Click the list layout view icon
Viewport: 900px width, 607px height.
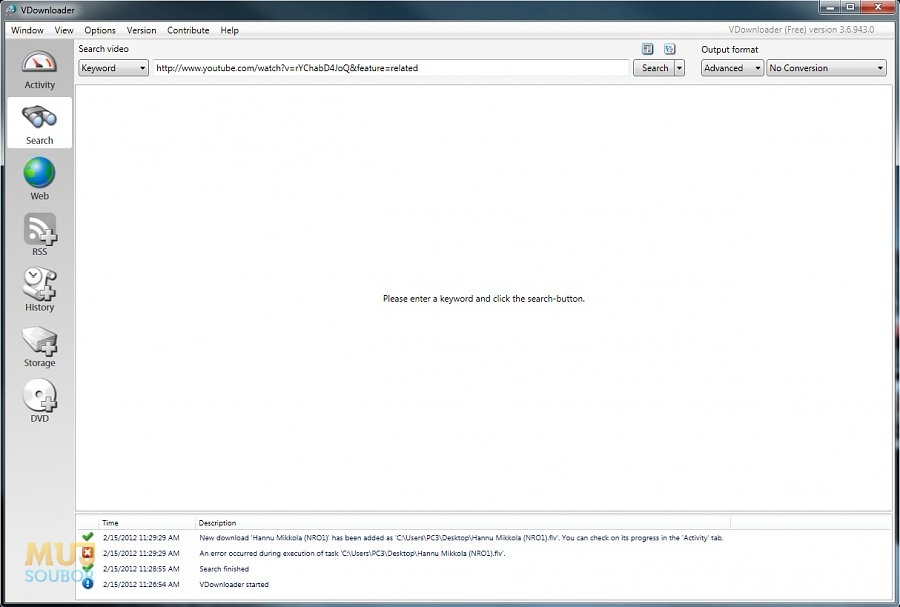(647, 49)
